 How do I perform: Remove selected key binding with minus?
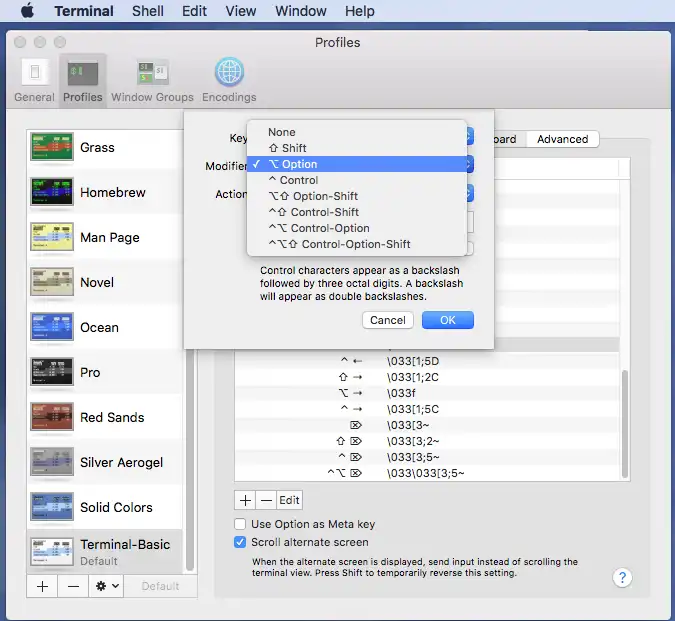coord(266,500)
